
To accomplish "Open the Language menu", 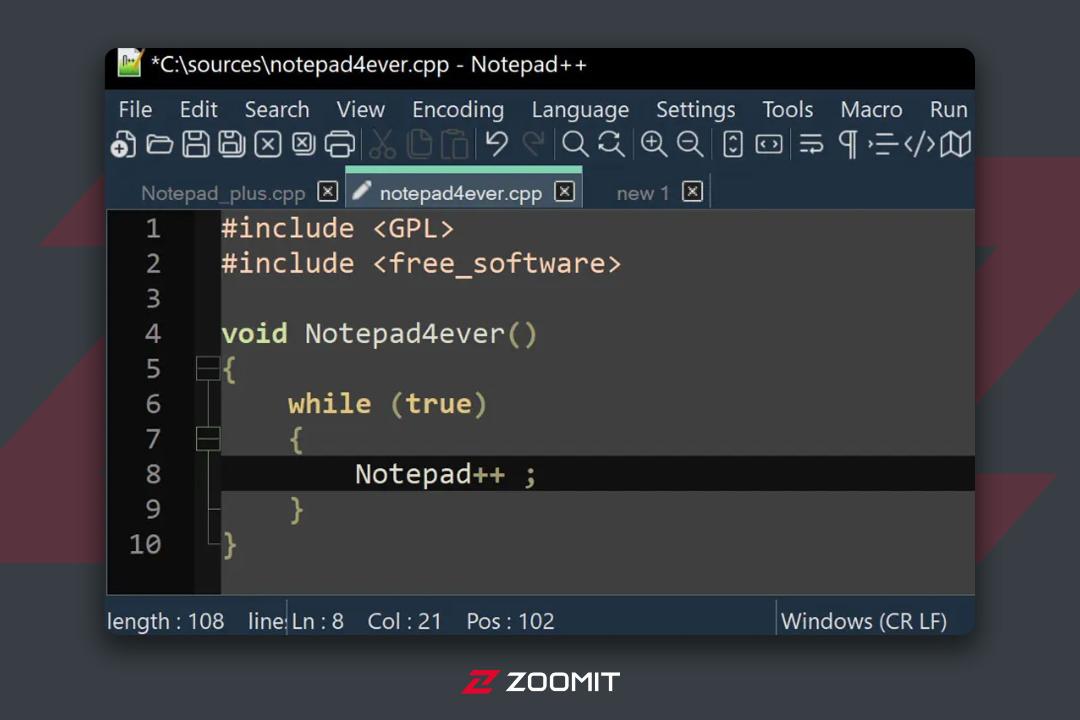I will tap(580, 110).
